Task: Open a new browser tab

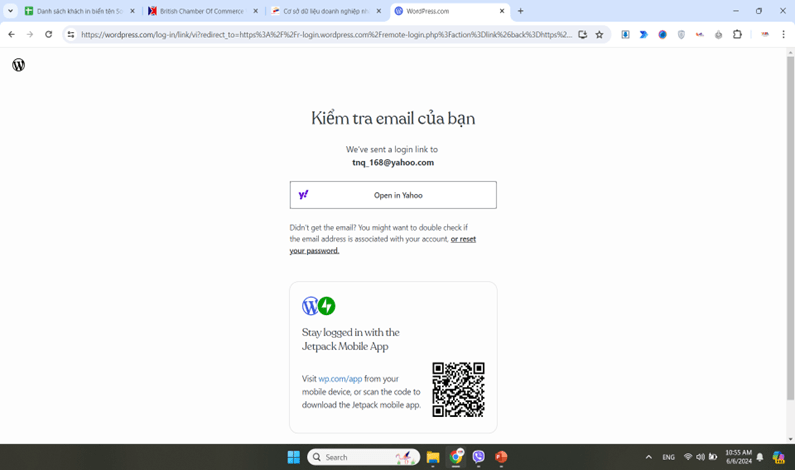Action: [520, 11]
